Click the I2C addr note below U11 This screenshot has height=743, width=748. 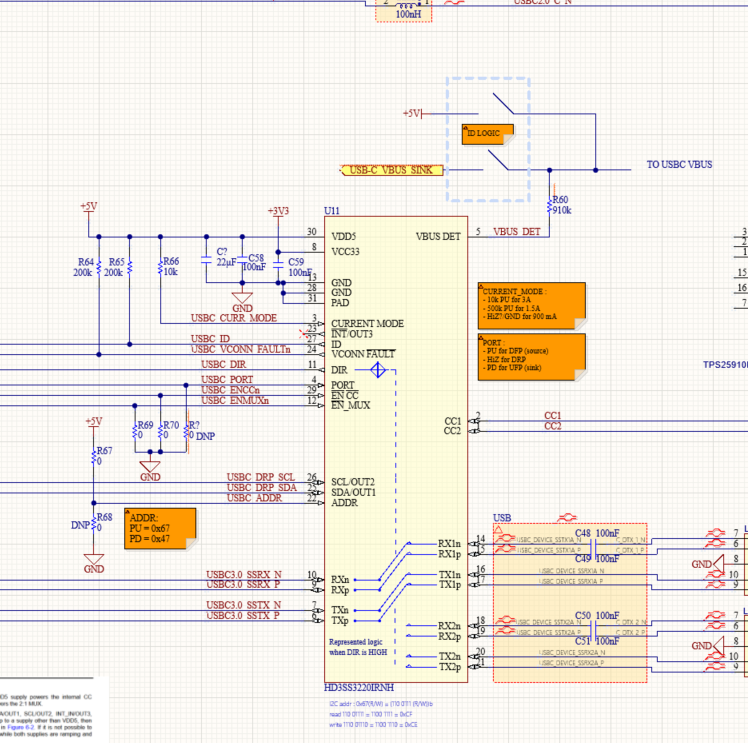pos(381,714)
